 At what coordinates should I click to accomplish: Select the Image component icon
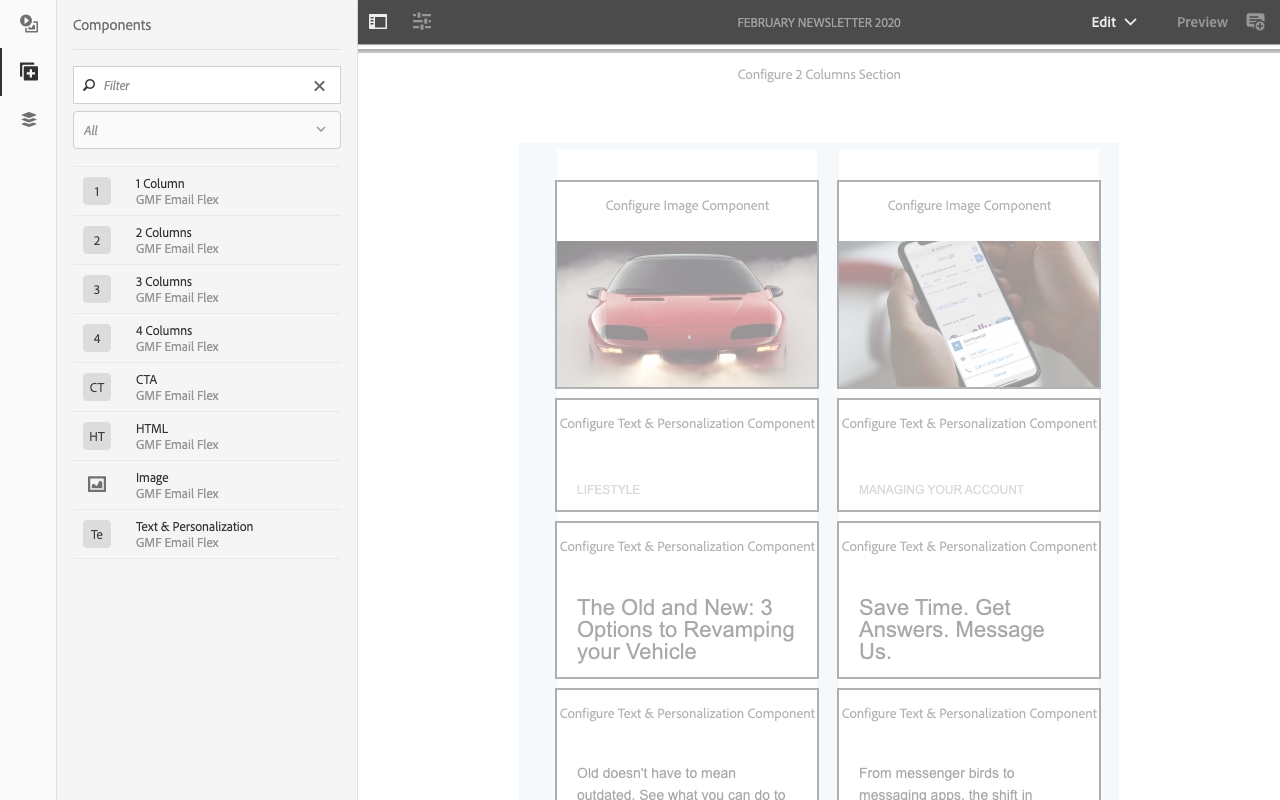coord(97,485)
